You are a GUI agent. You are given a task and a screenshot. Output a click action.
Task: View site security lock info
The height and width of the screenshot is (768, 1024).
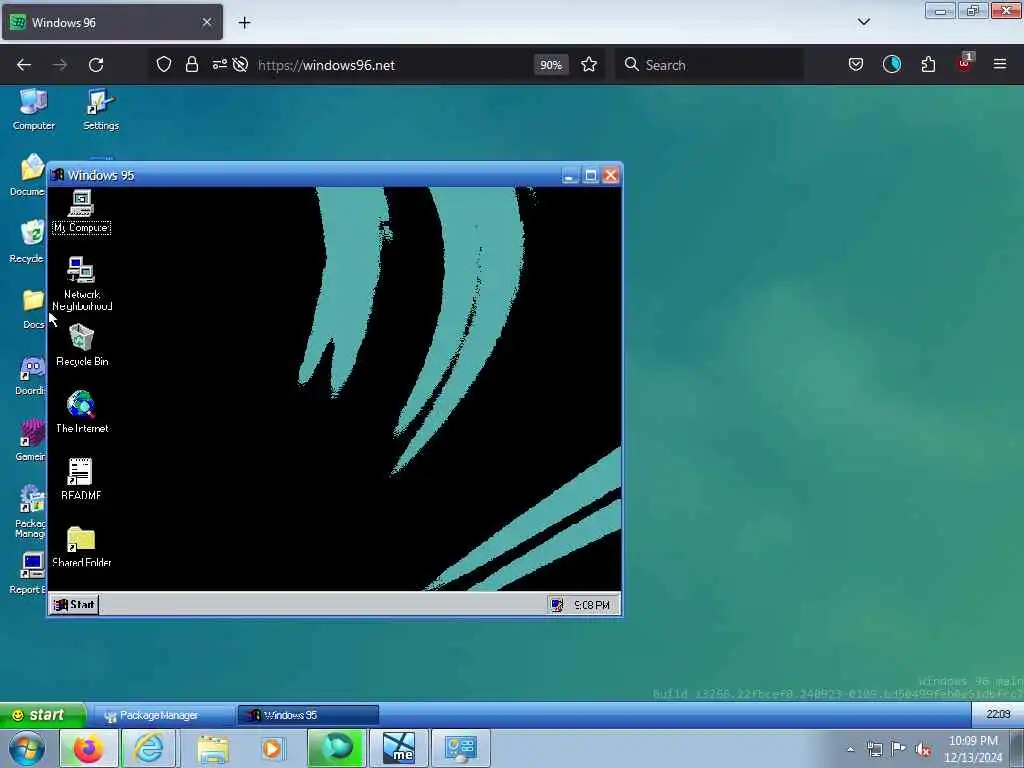191,65
